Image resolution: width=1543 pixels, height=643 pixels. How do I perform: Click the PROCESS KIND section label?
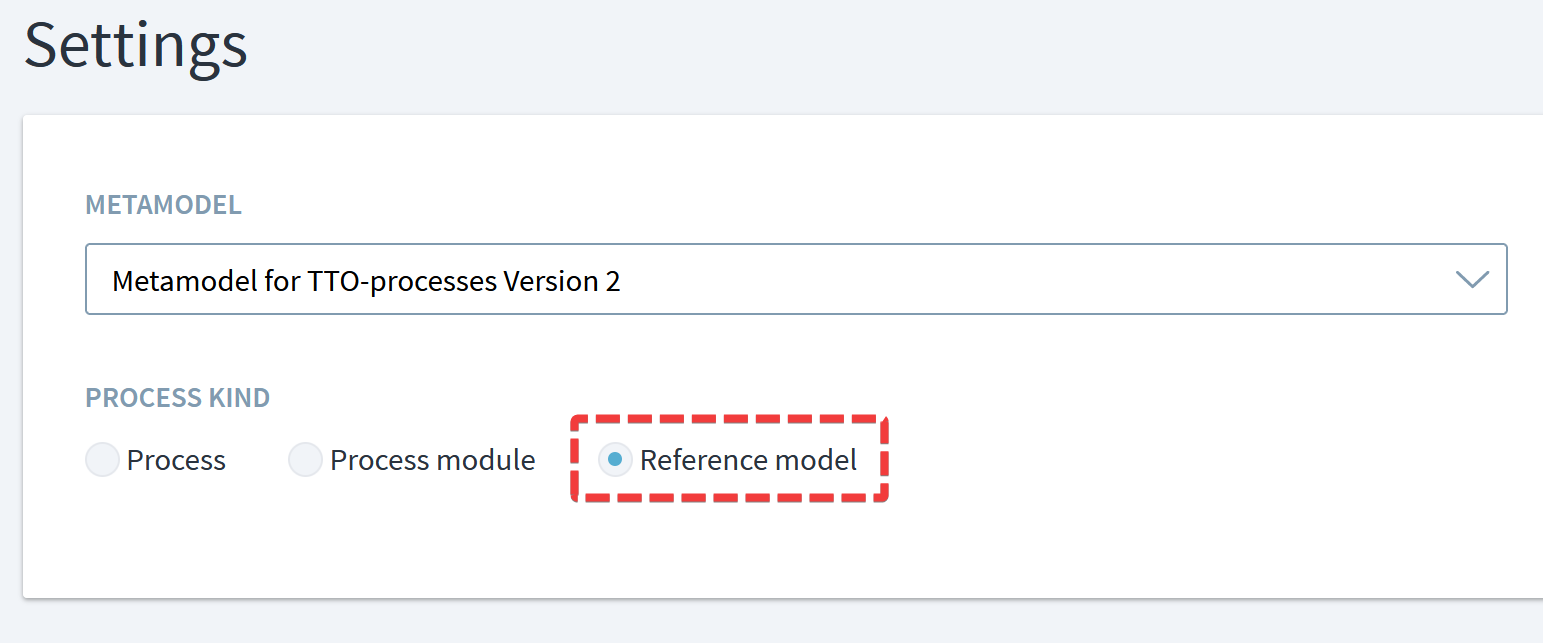[x=177, y=397]
